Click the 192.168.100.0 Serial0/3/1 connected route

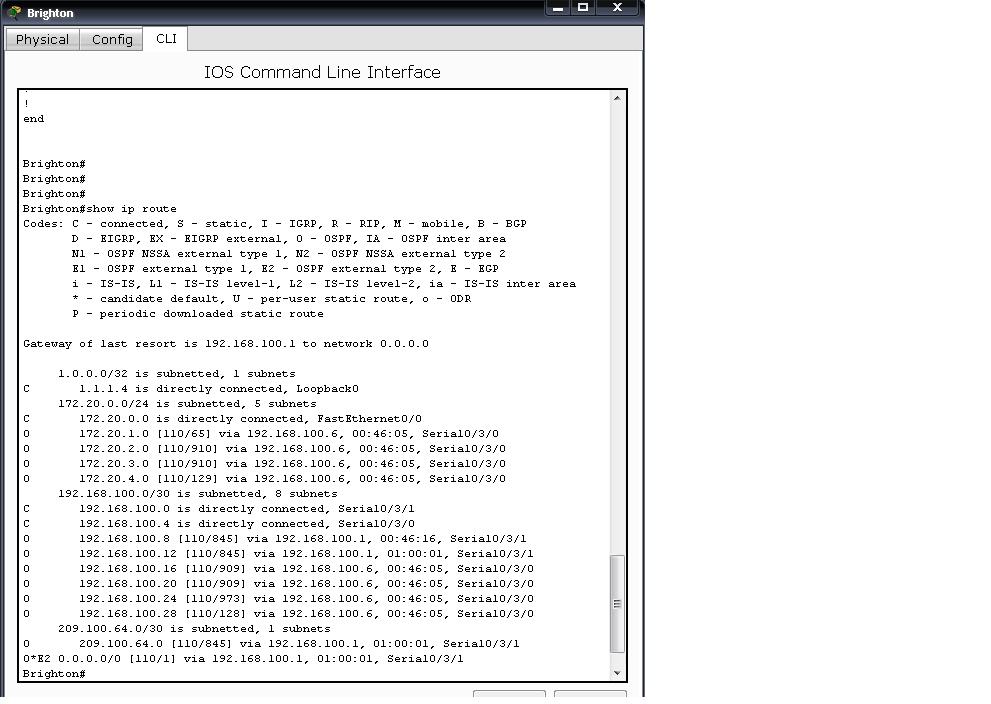click(219, 509)
